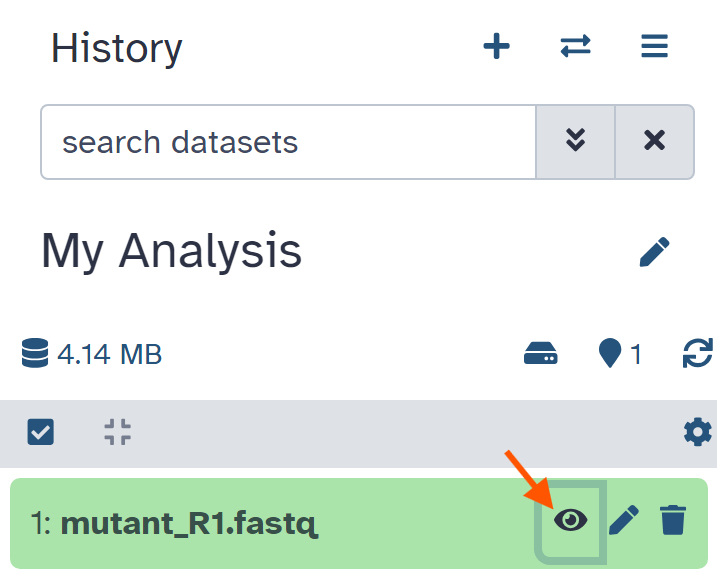
Task: Open preferred storage disk icon
Action: click(540, 354)
